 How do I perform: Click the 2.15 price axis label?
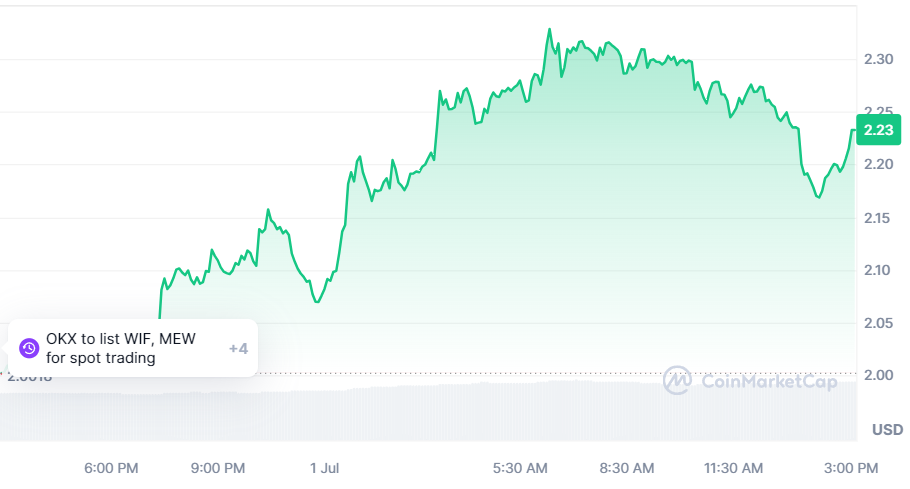pyautogui.click(x=879, y=218)
